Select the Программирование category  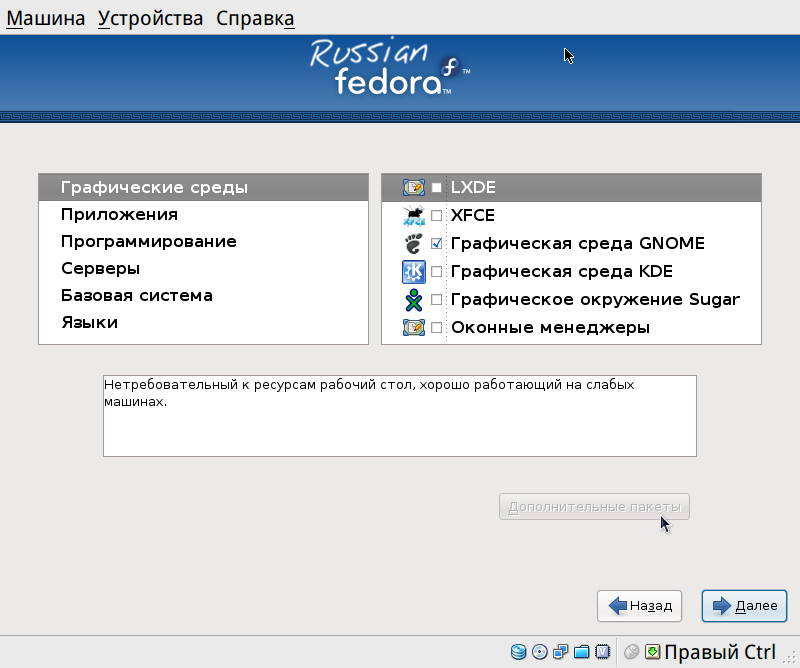pyautogui.click(x=204, y=241)
